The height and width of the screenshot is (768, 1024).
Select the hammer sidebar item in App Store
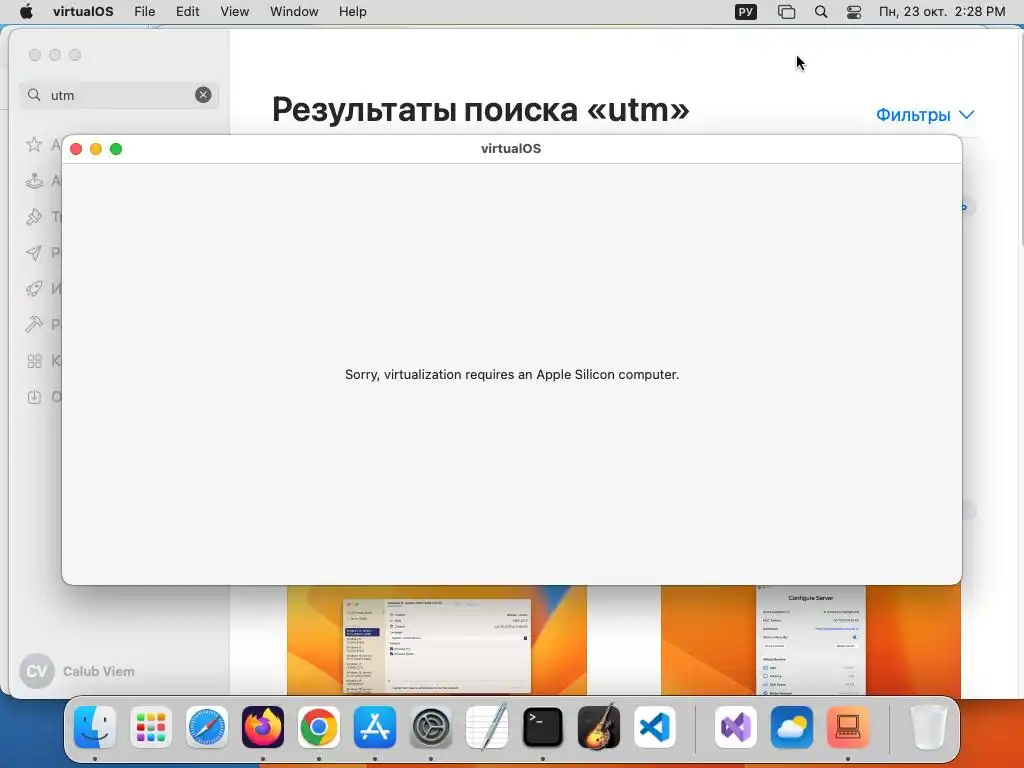(34, 325)
